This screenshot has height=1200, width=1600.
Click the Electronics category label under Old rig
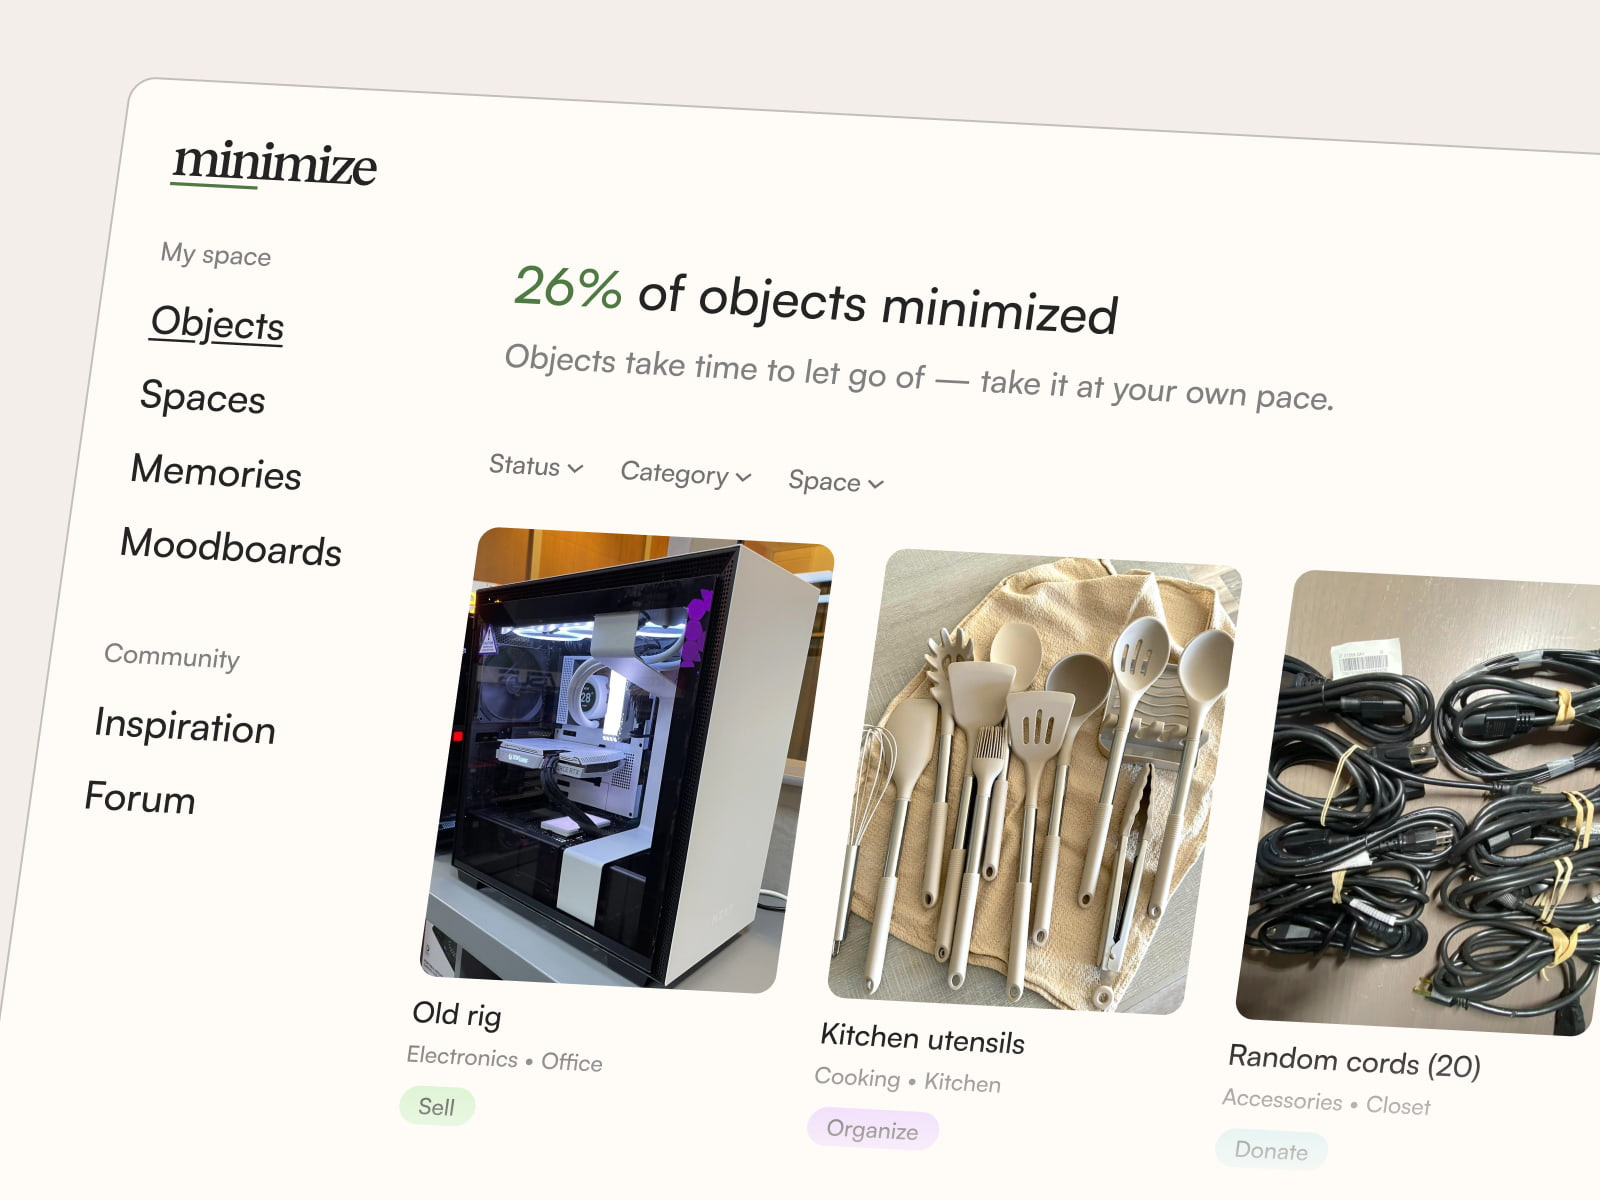coord(462,1058)
